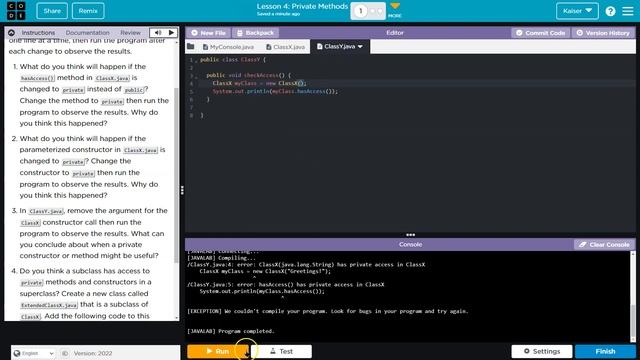This screenshot has width=640, height=360.
Task: Click the Commit Code button
Action: tap(540, 33)
